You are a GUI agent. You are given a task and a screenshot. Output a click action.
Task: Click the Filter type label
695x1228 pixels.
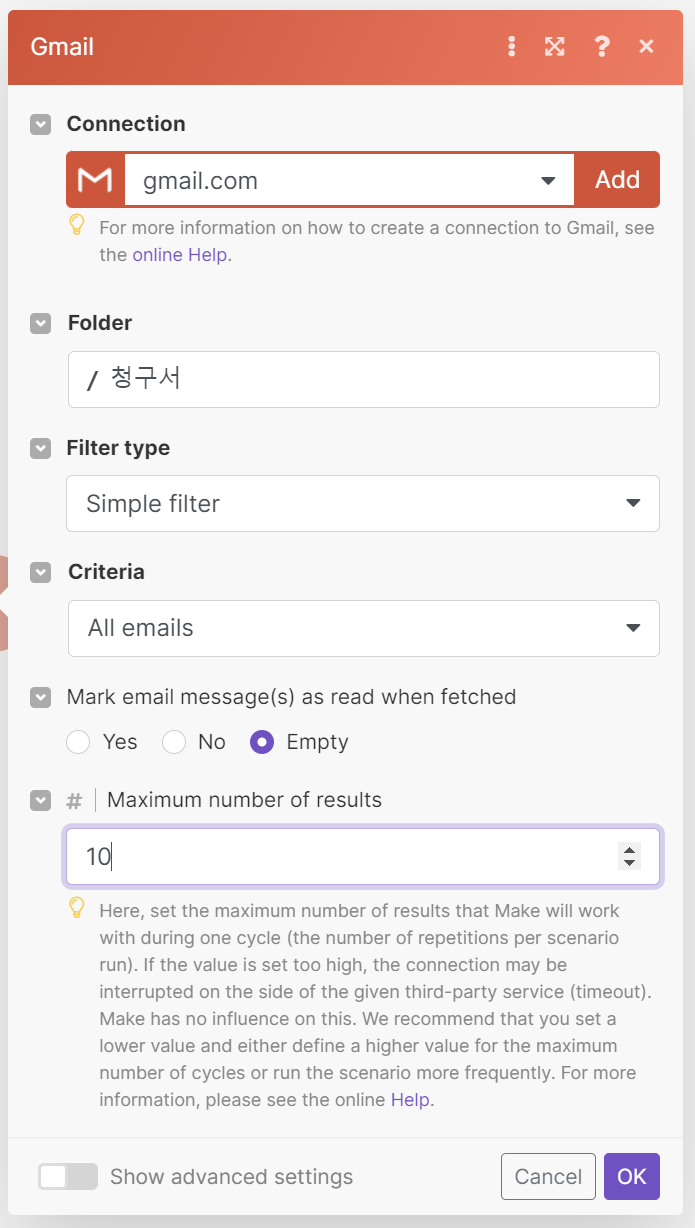(118, 448)
